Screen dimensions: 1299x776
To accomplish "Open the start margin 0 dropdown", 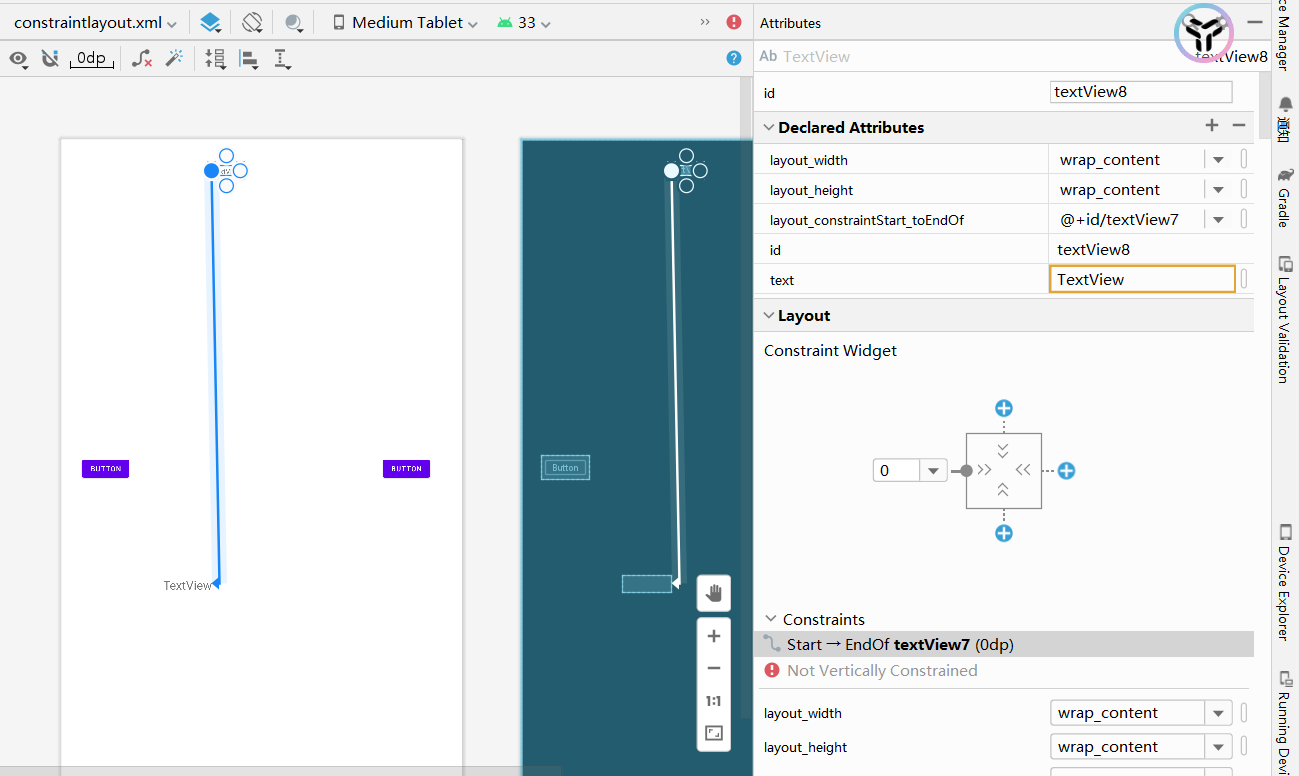I will click(x=933, y=470).
